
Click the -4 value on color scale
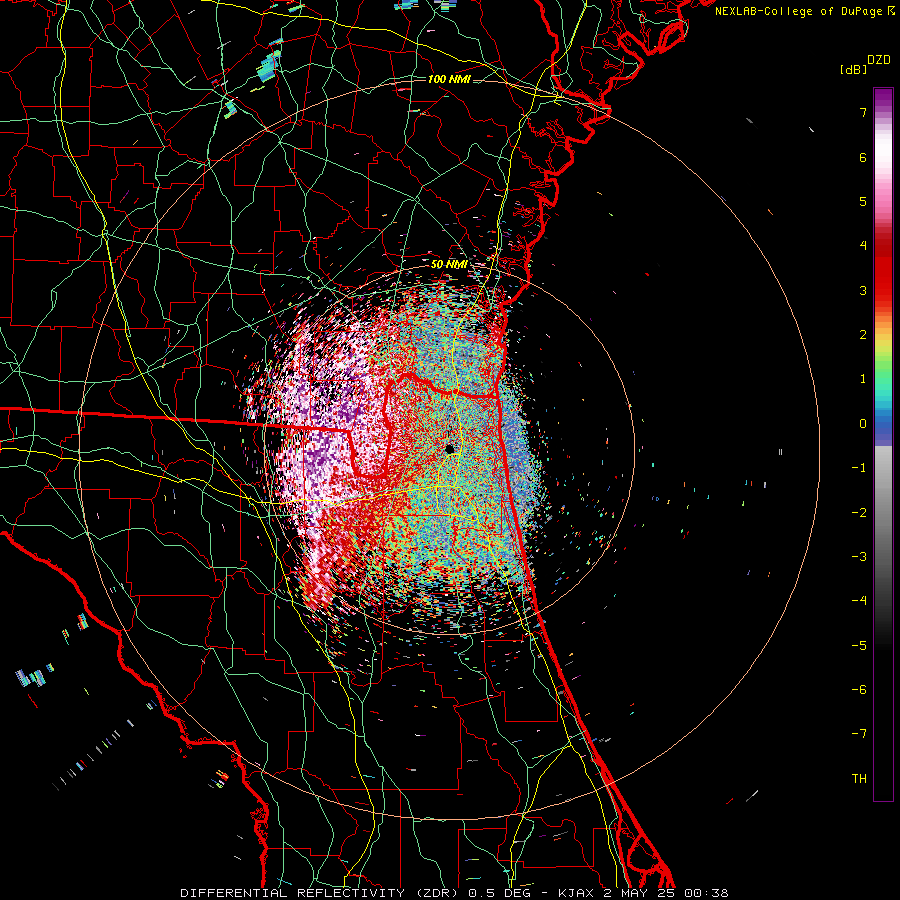(859, 601)
